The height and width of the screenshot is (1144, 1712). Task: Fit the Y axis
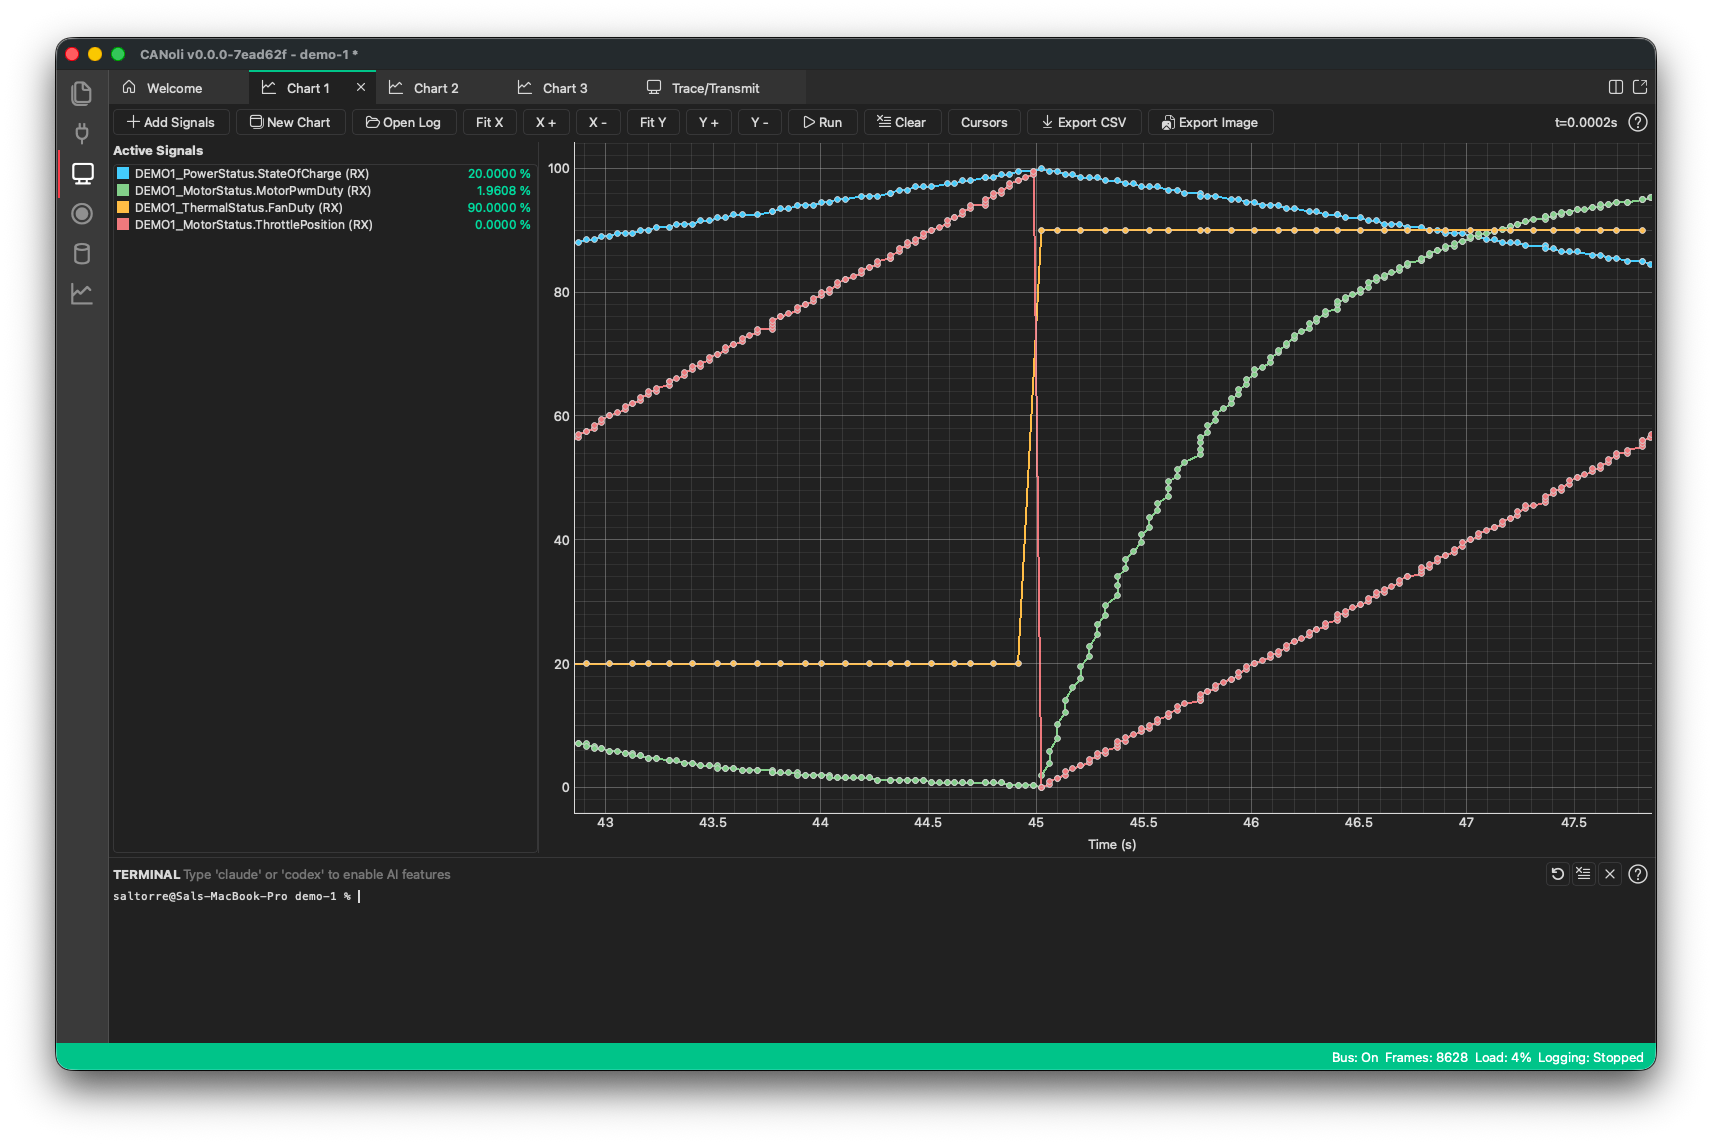tap(653, 122)
